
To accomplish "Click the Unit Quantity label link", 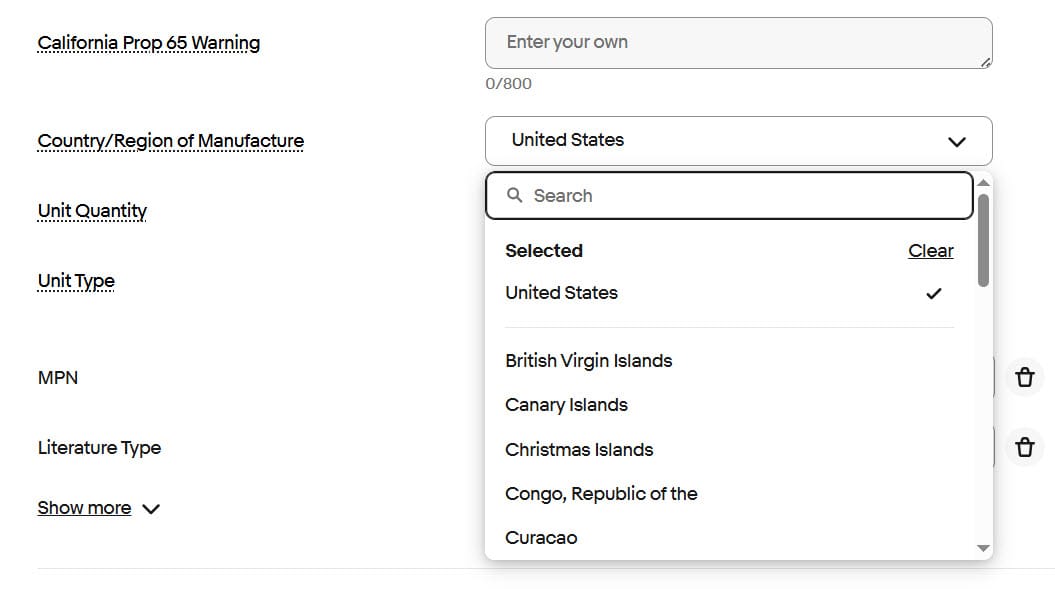I will click(92, 211).
